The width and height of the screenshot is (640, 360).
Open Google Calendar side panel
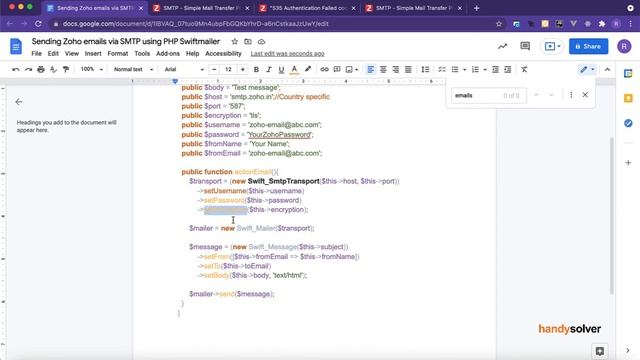pyautogui.click(x=628, y=73)
